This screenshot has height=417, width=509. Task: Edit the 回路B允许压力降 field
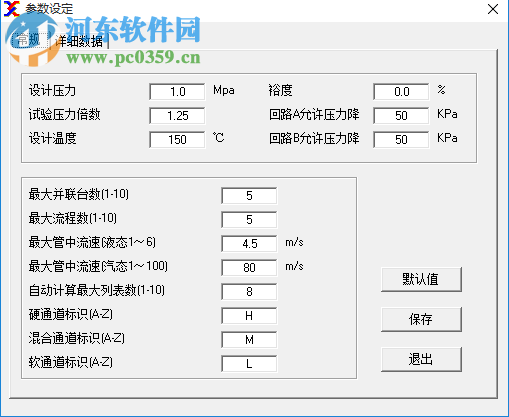[x=401, y=139]
